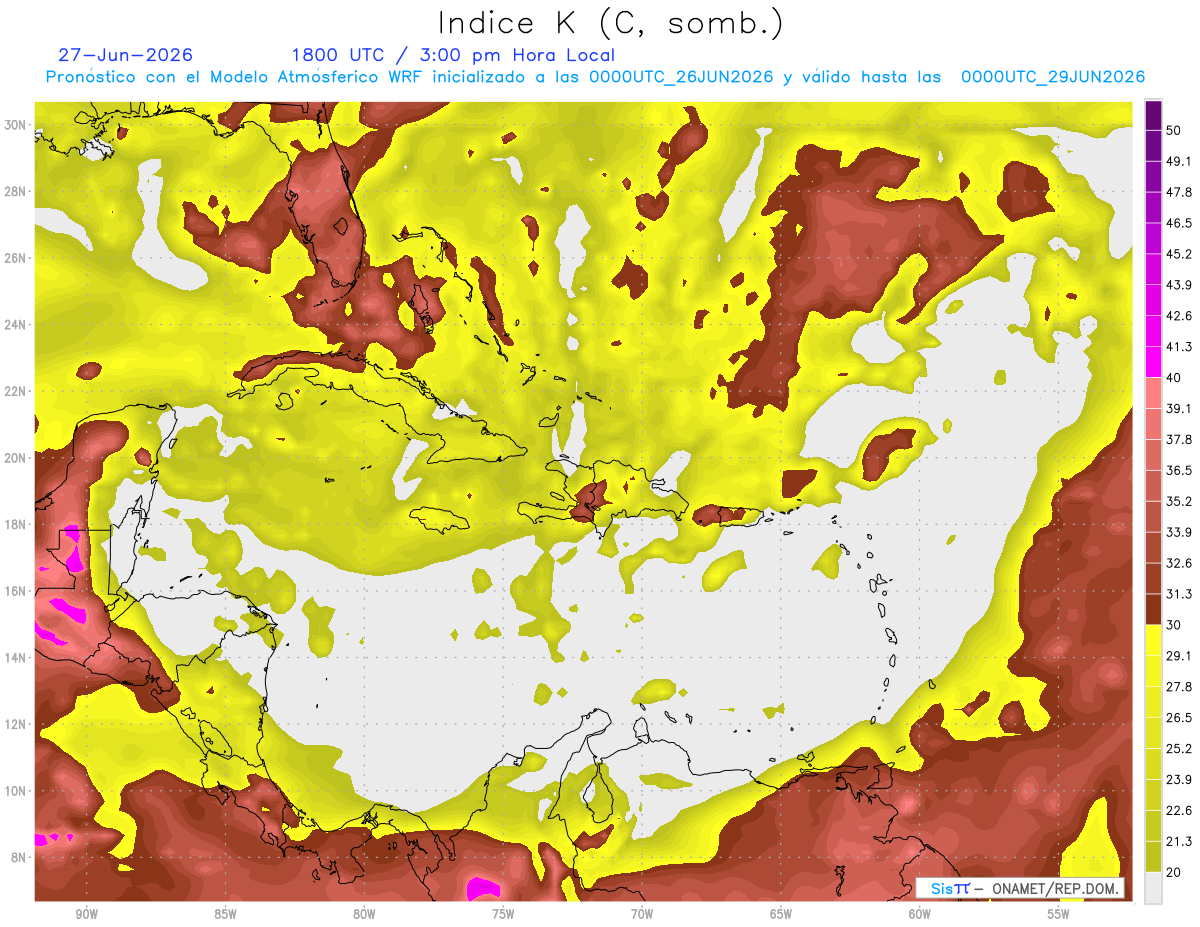The image size is (1200, 927).
Task: Select the colorbar value "27.8"
Action: coord(1179,687)
